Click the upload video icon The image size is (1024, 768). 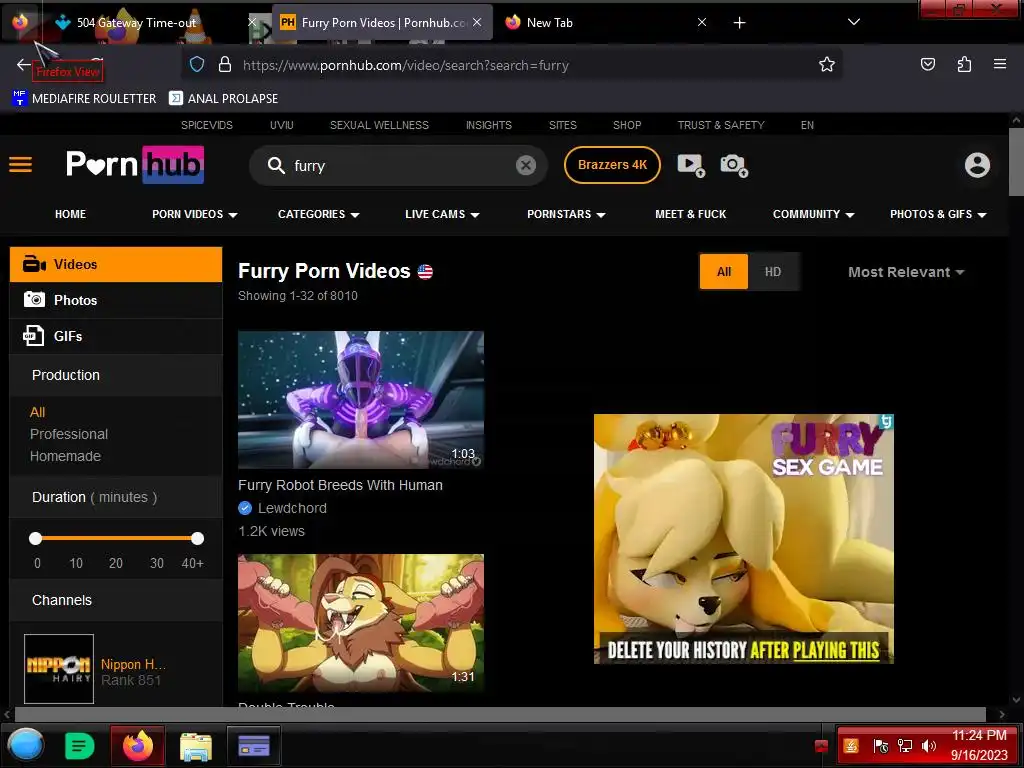click(x=691, y=165)
